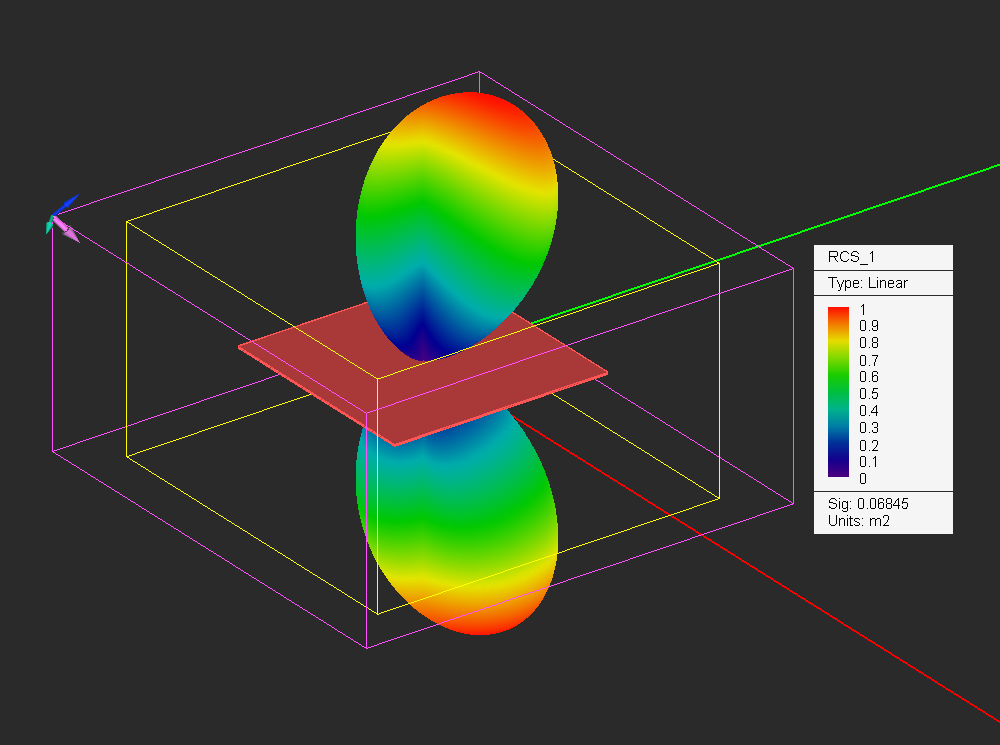Click the RCS_1 legend title
The width and height of the screenshot is (1000, 745).
tap(851, 257)
